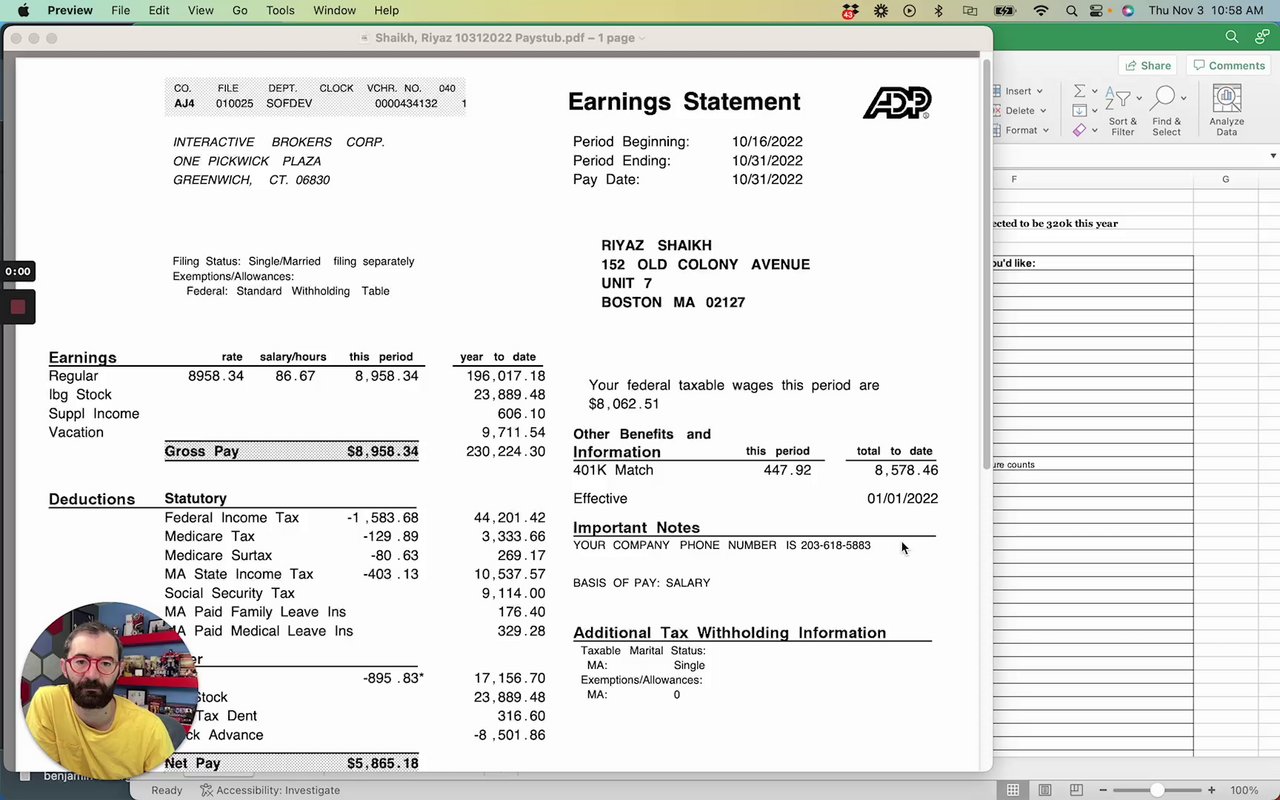The width and height of the screenshot is (1280, 800).
Task: Expand the Excel formula bar arrow
Action: [1273, 156]
